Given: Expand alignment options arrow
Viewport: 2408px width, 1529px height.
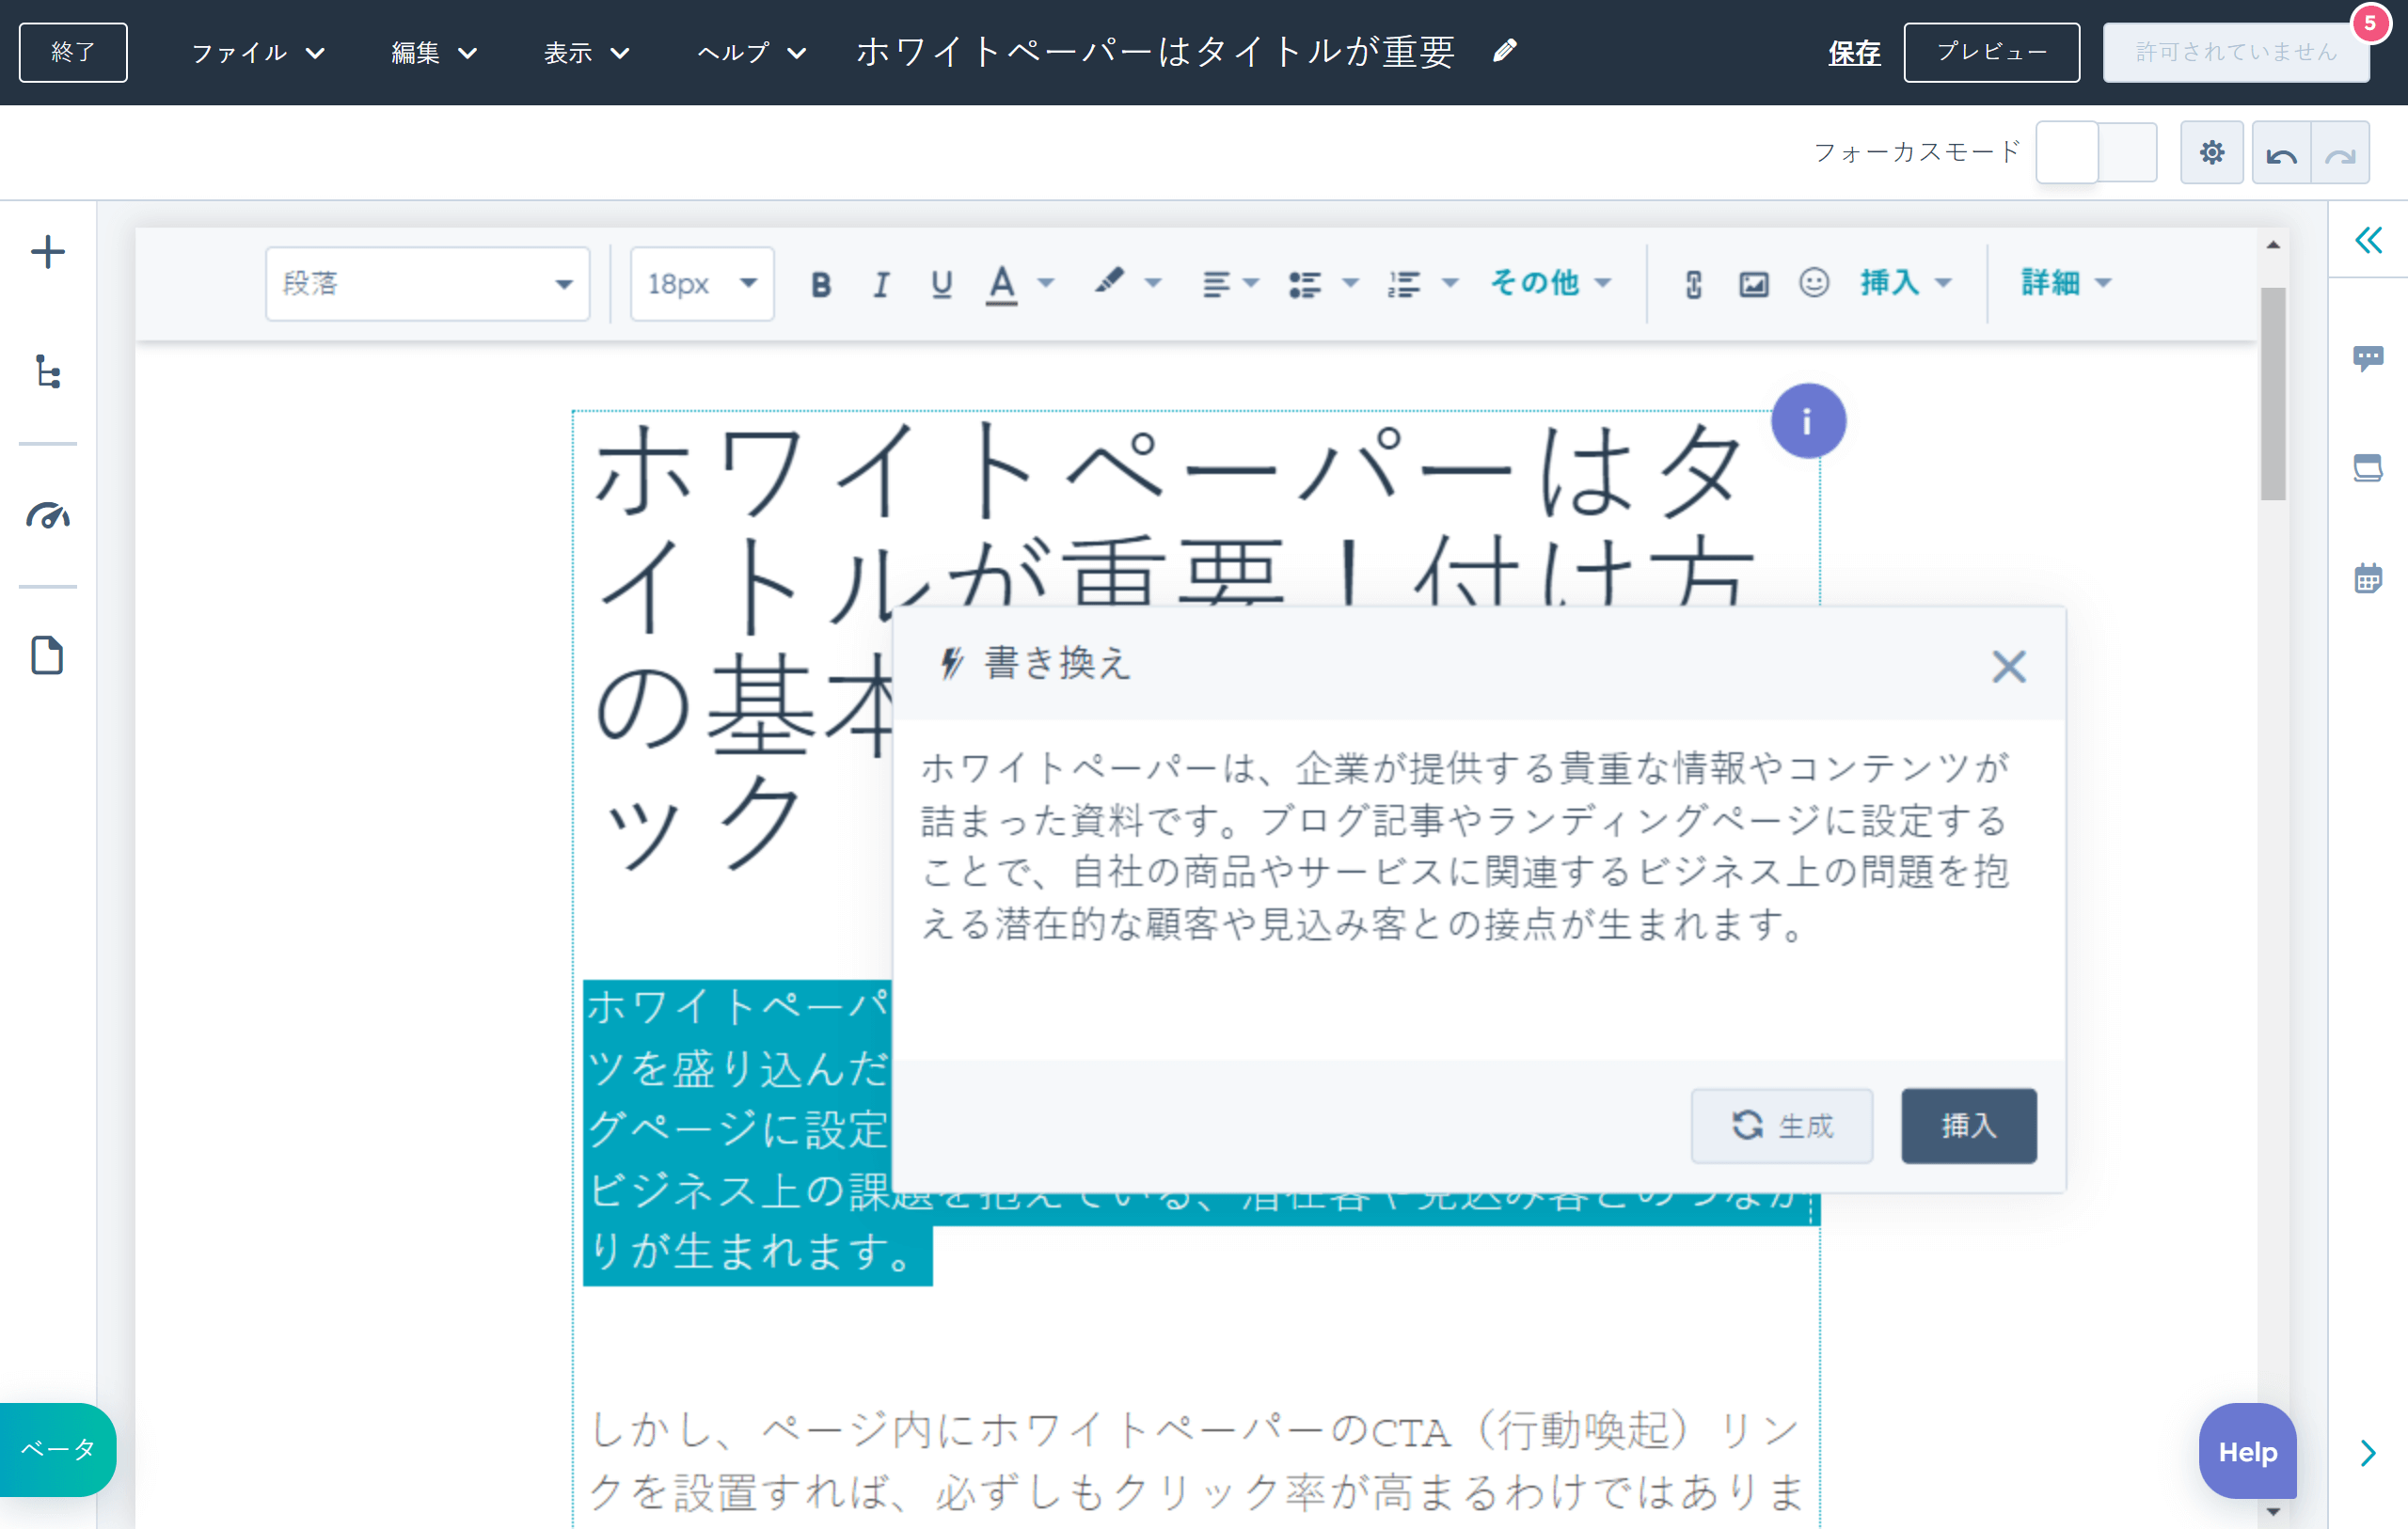Looking at the screenshot, I should pyautogui.click(x=1250, y=284).
